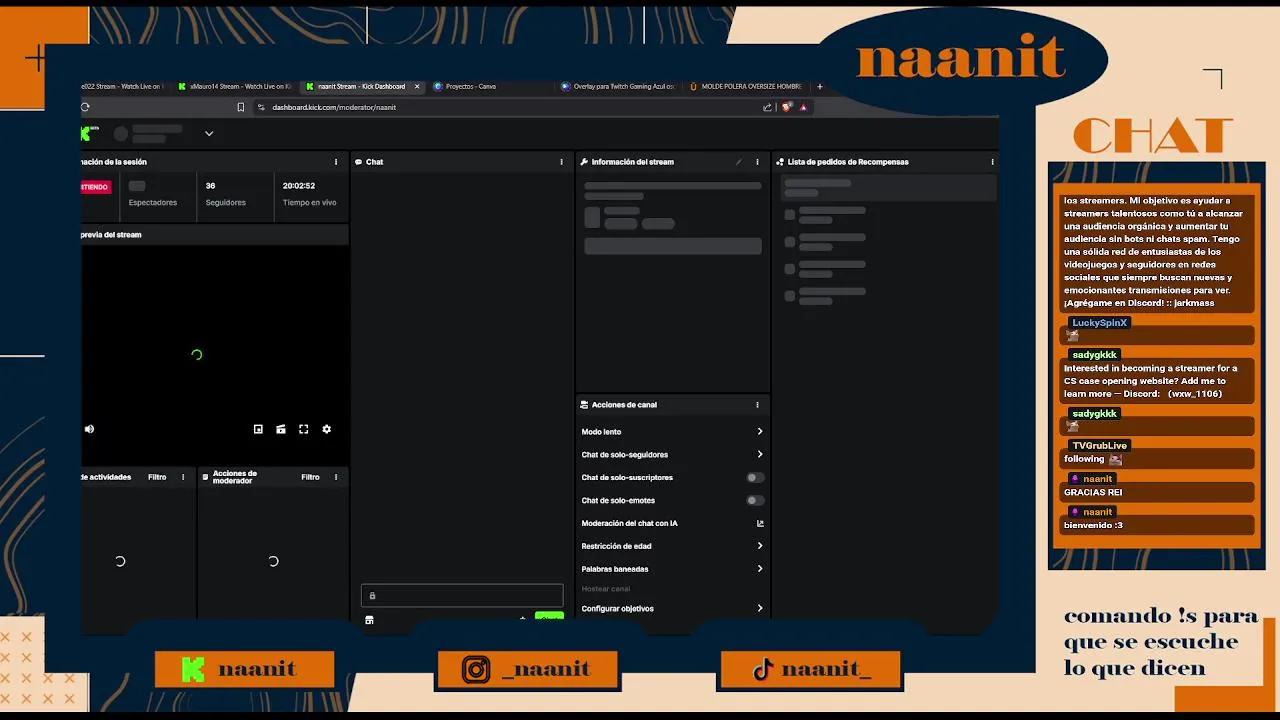Open the Brave shields icon
This screenshot has width=1280, height=720.
pos(788,107)
